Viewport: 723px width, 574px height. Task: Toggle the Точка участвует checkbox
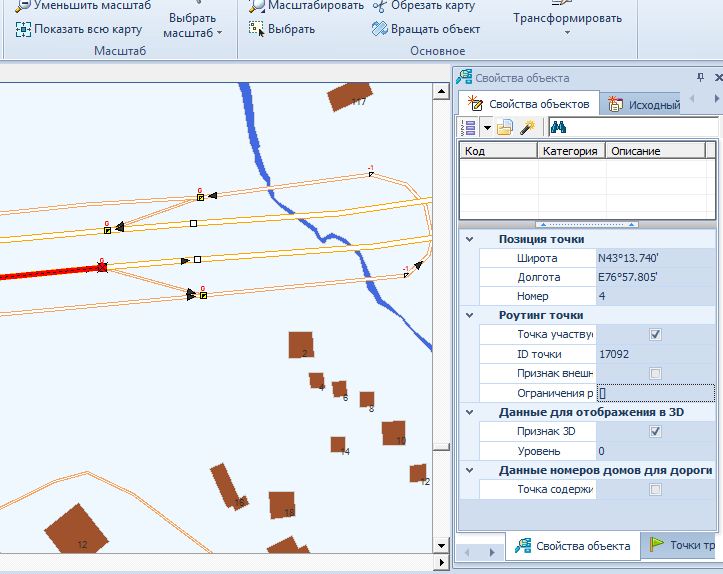pos(655,335)
